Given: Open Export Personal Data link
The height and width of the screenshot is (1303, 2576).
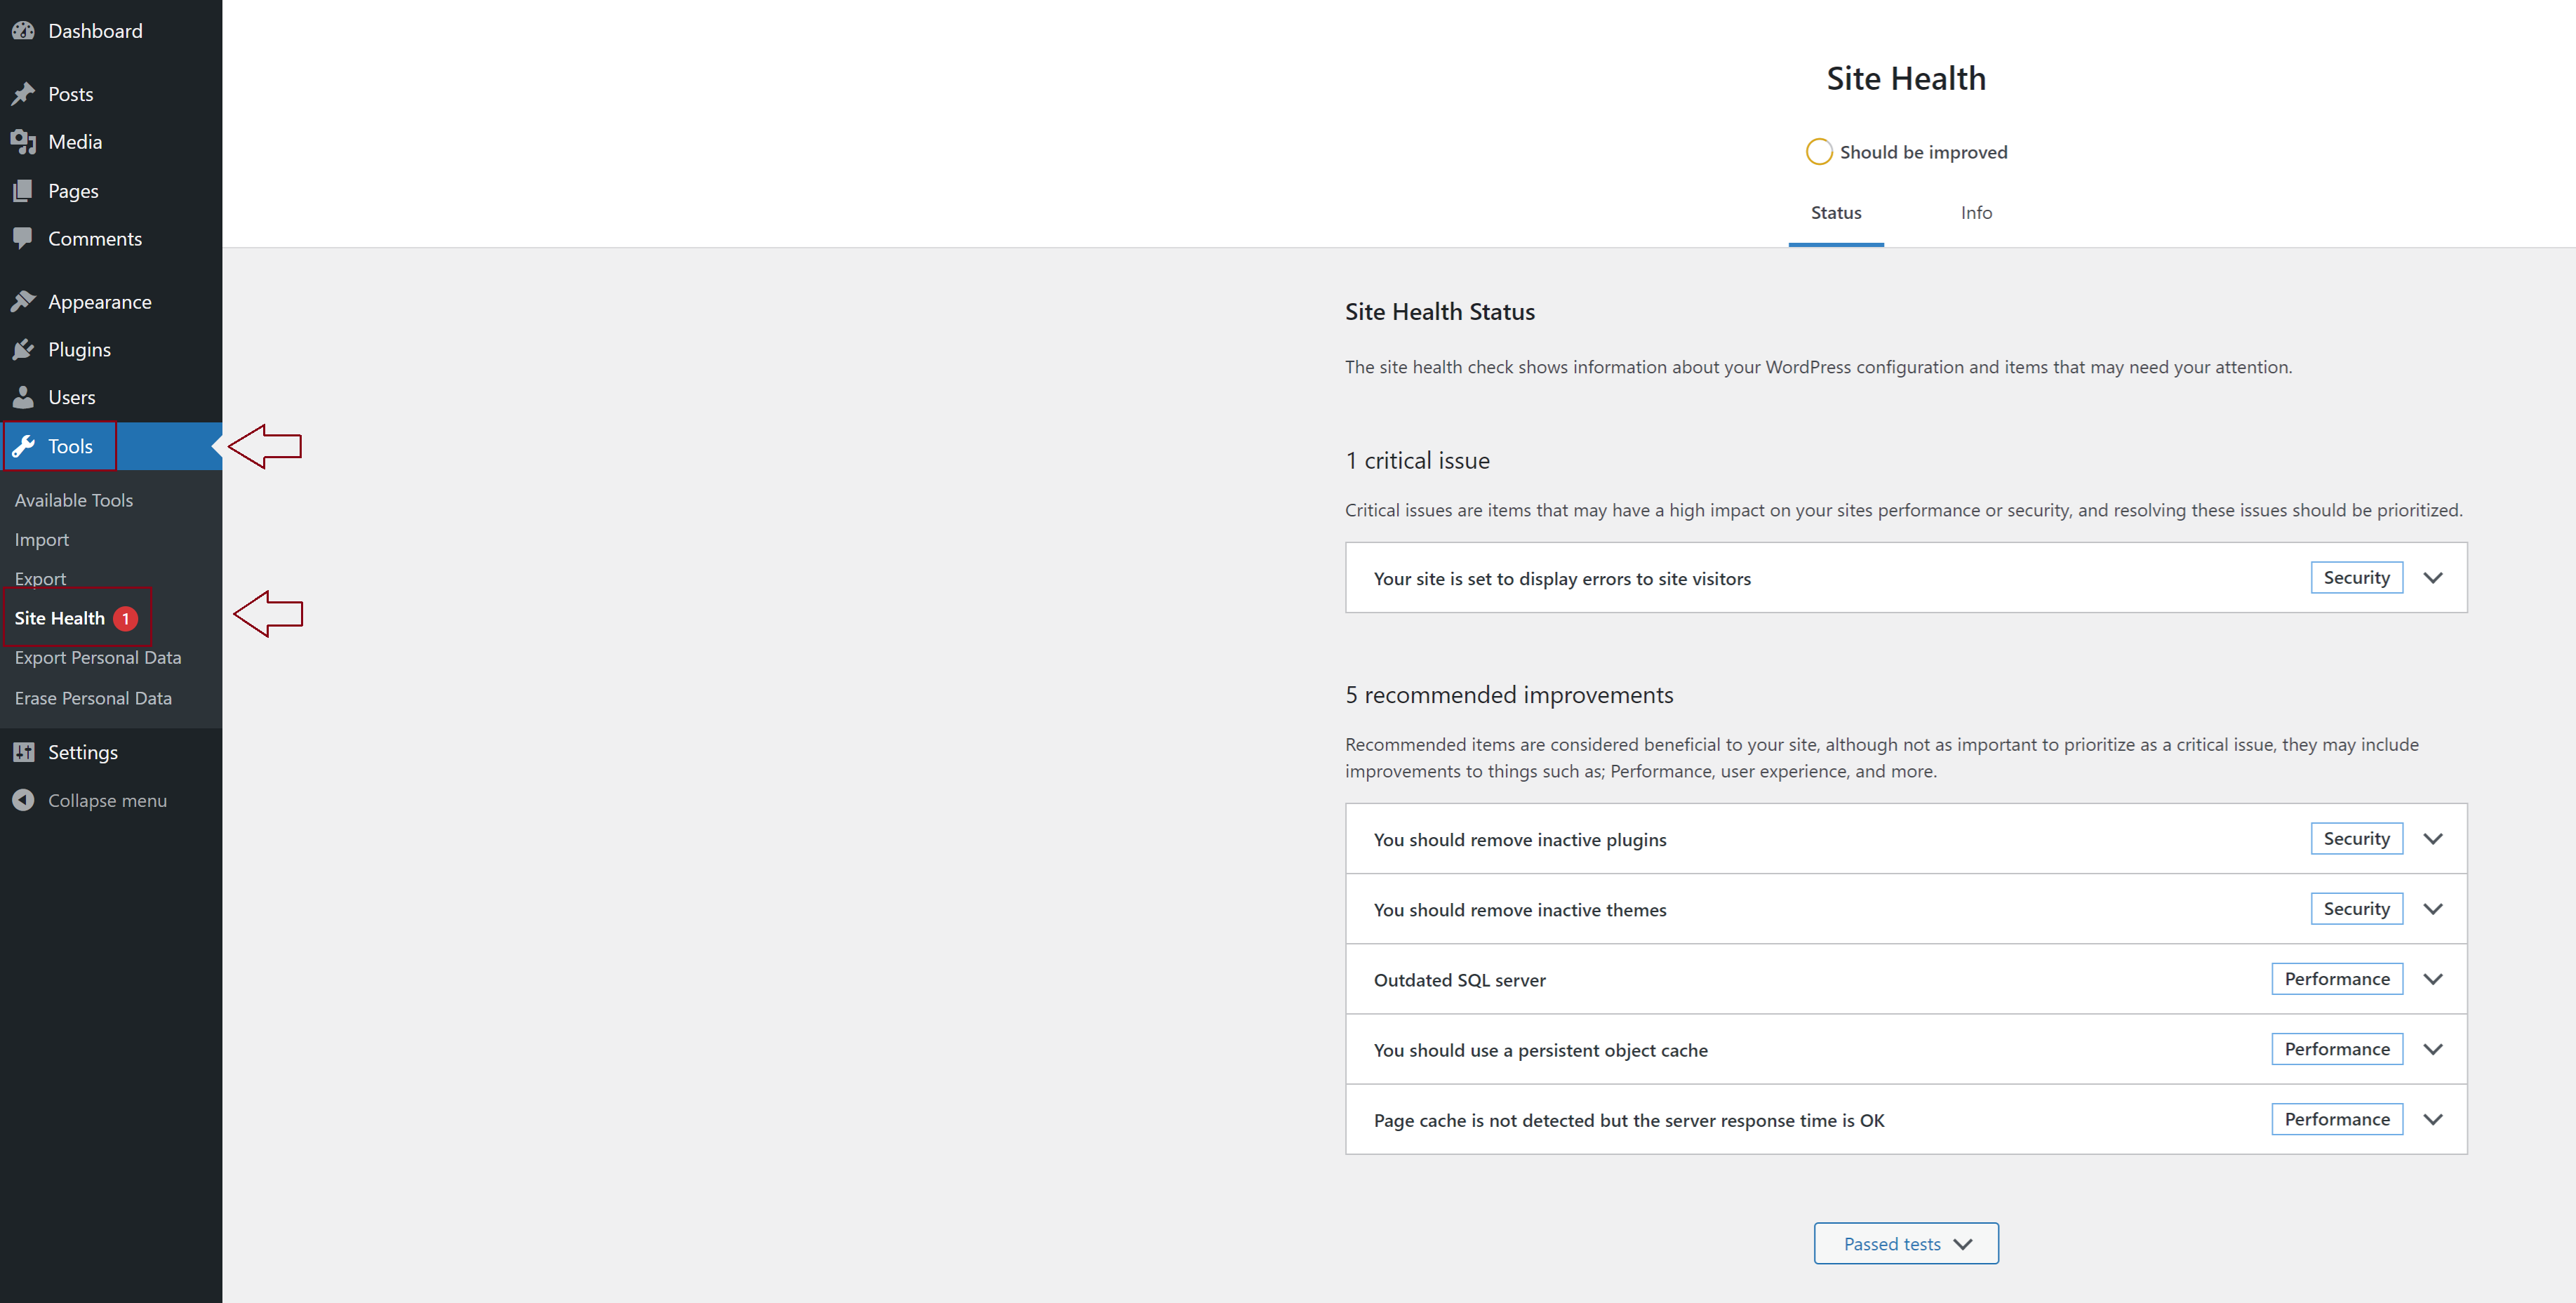Looking at the screenshot, I should point(98,658).
